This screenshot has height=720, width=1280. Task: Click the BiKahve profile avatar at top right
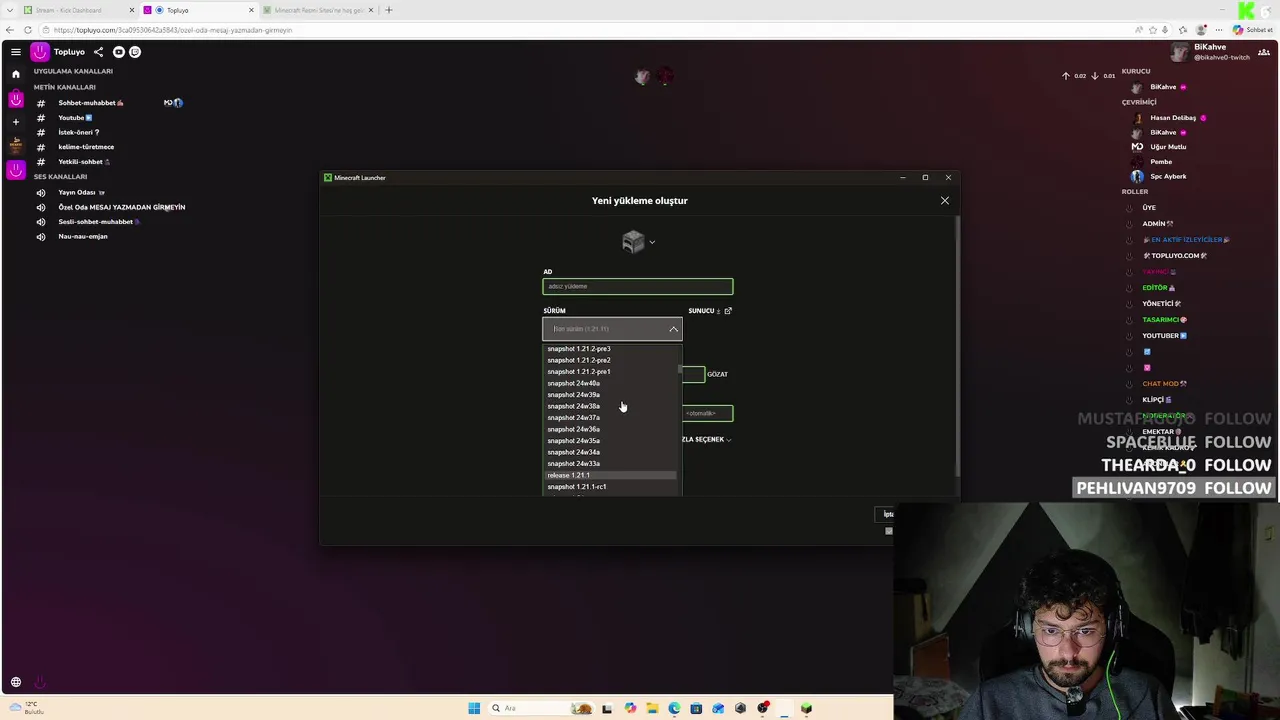coord(1180,52)
